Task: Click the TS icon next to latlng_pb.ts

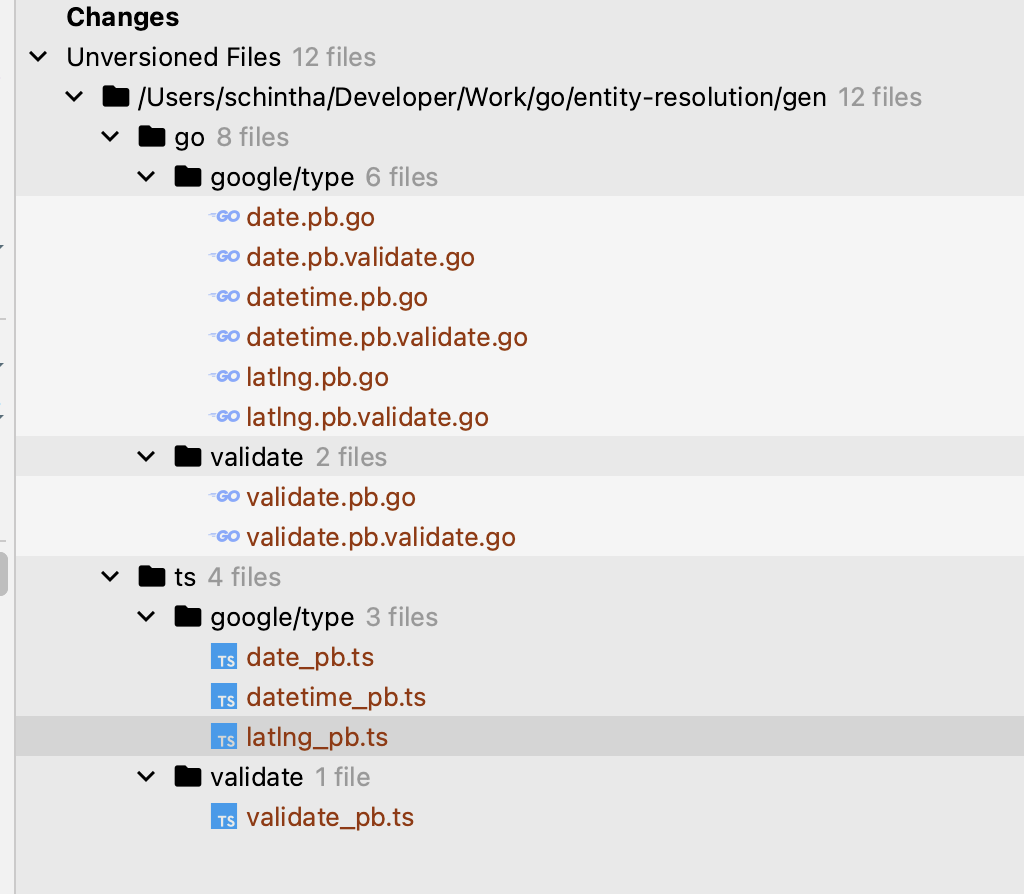Action: tap(225, 737)
